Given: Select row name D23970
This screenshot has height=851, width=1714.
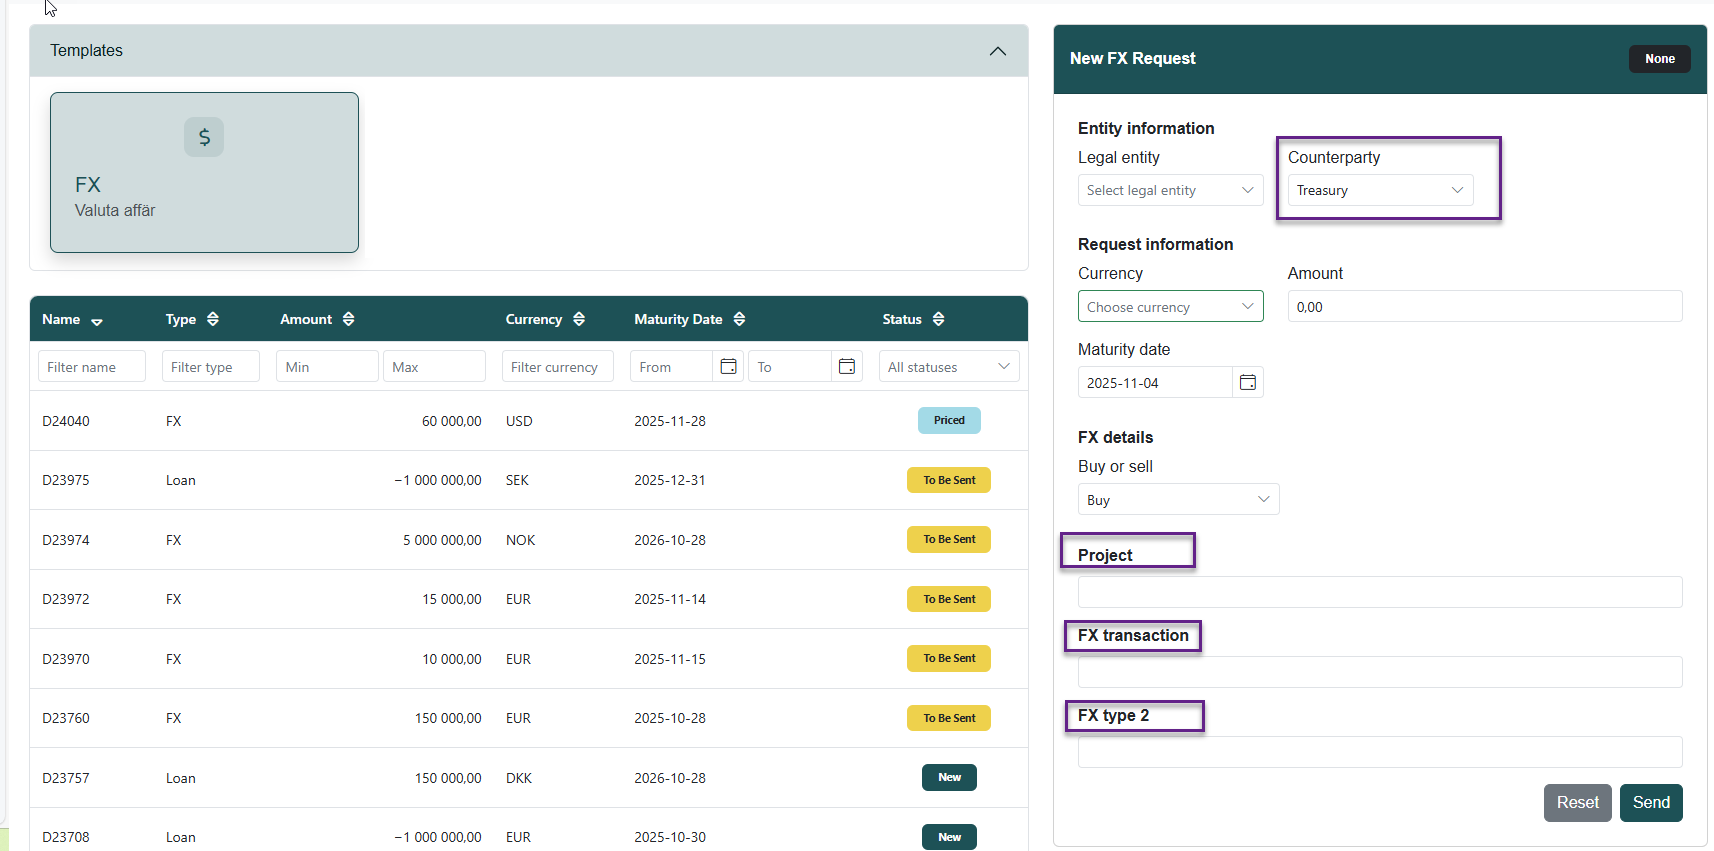Looking at the screenshot, I should point(66,659).
